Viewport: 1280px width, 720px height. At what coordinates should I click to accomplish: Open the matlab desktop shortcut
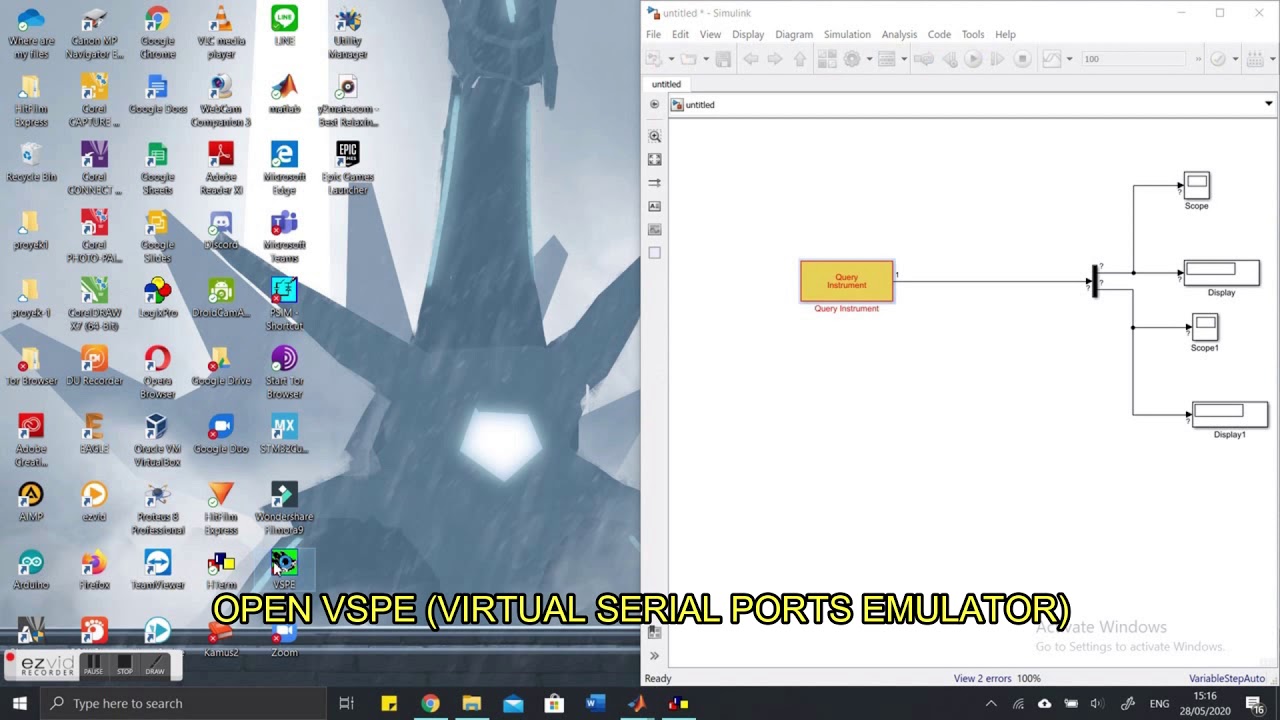284,93
